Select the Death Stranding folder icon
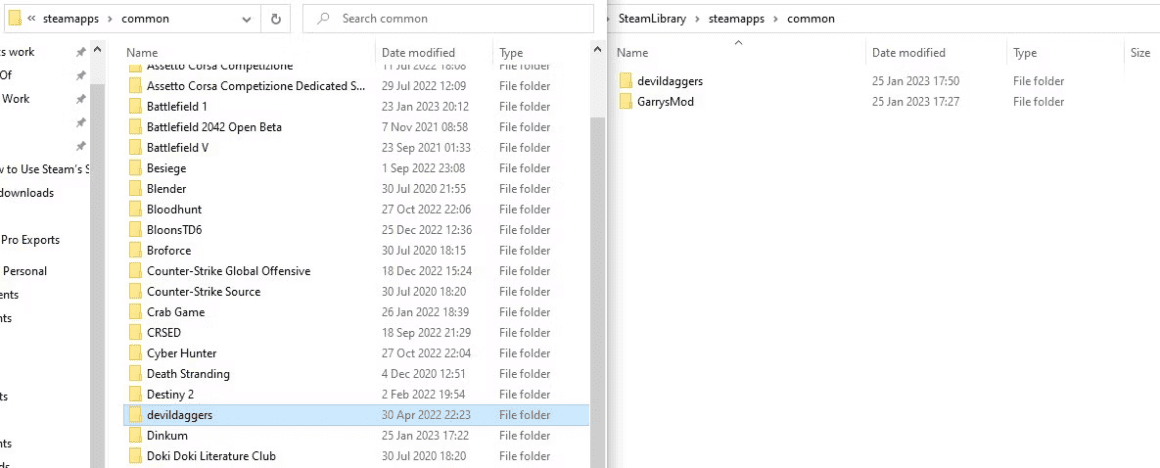 point(135,373)
